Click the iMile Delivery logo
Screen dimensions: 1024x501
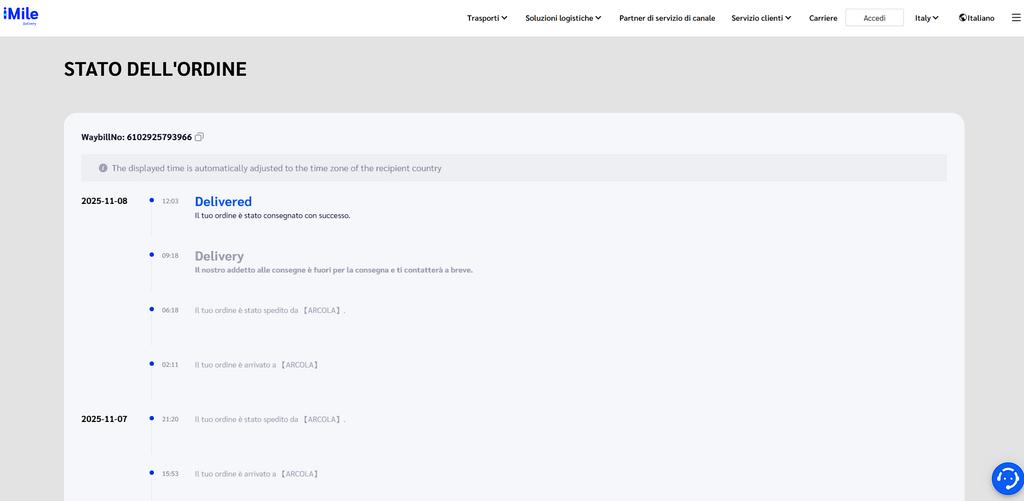click(x=21, y=16)
